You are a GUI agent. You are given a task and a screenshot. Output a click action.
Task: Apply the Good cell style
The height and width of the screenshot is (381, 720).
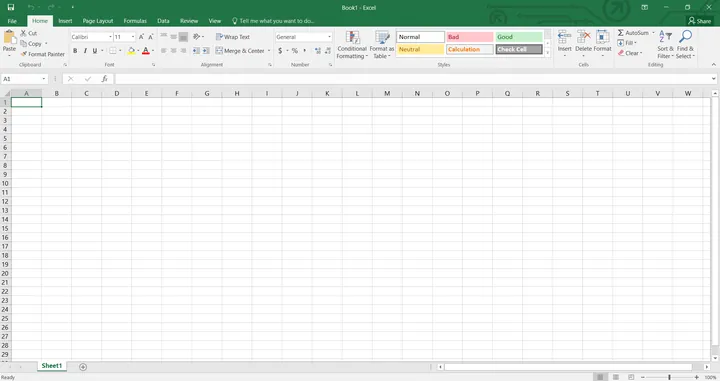tap(519, 37)
